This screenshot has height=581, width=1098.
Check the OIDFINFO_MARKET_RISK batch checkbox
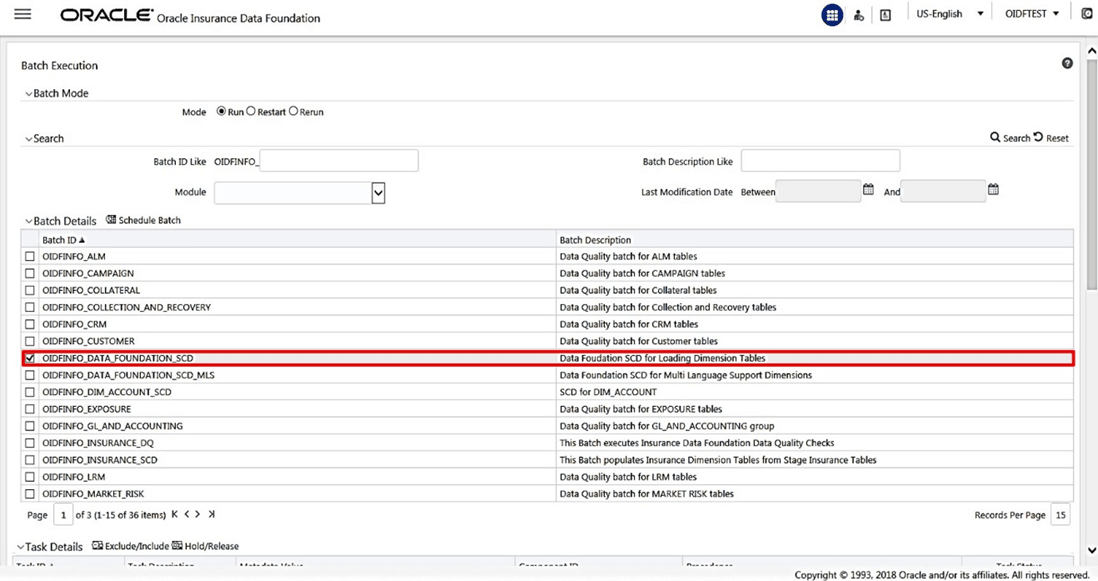[29, 494]
